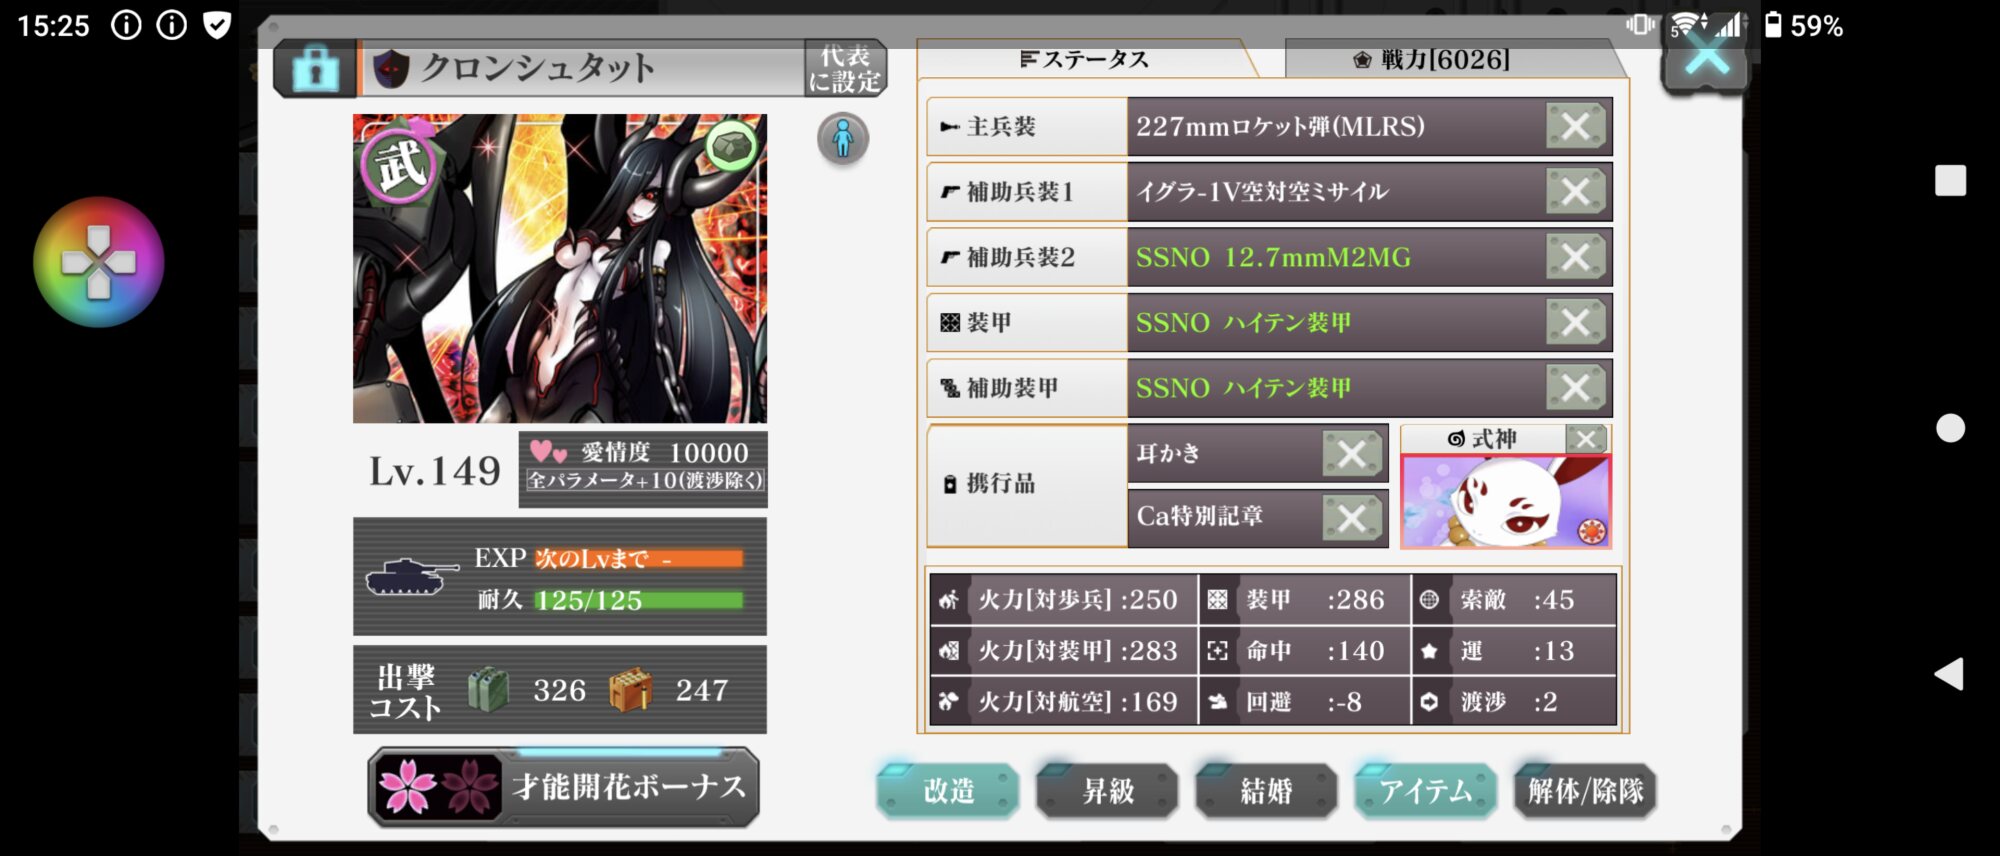Remove the 227mm rocket main weapon
2000x856 pixels.
[x=1575, y=127]
